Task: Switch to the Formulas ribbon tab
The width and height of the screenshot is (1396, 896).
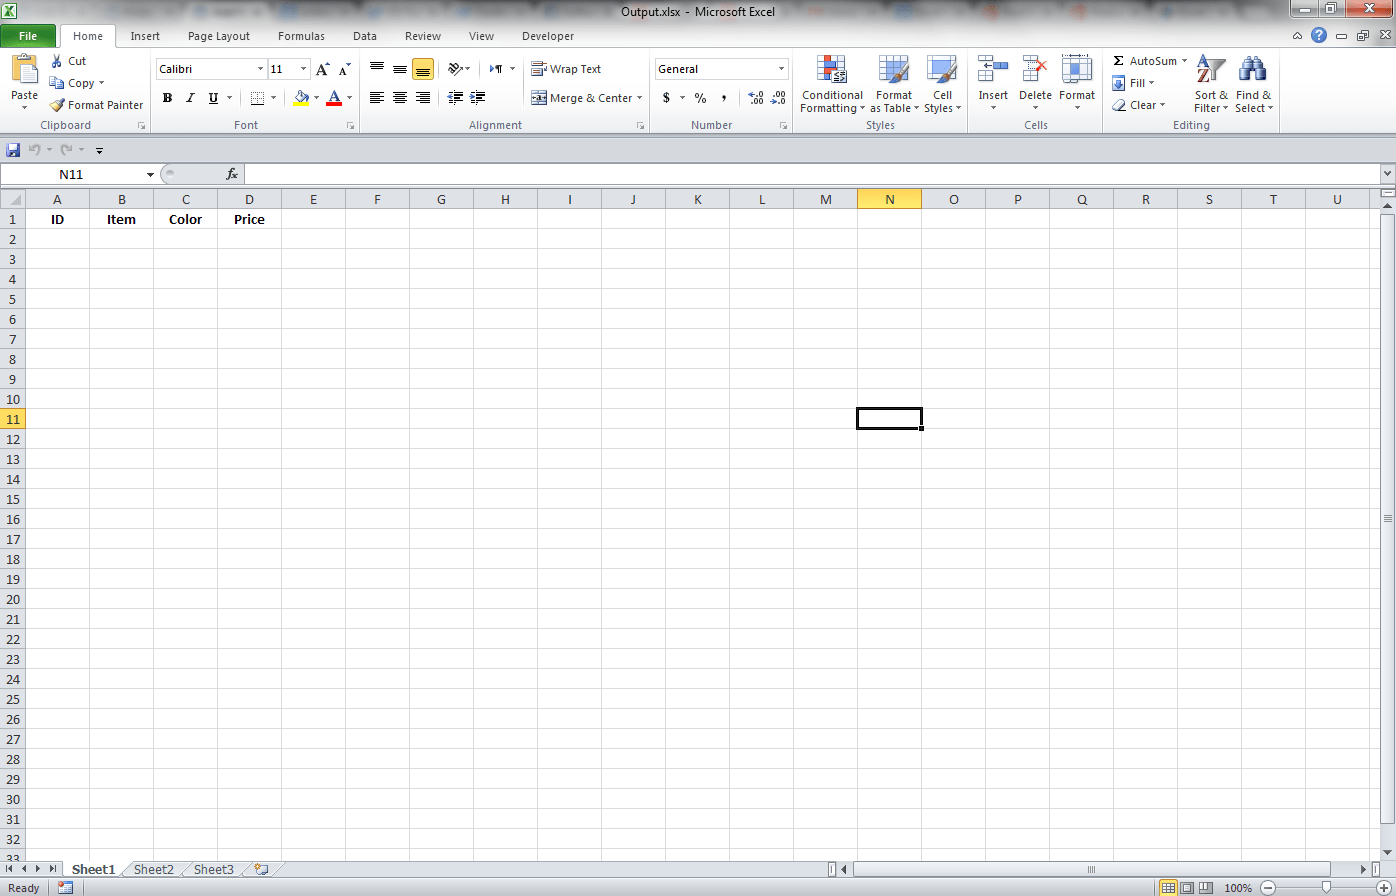Action: [x=301, y=36]
